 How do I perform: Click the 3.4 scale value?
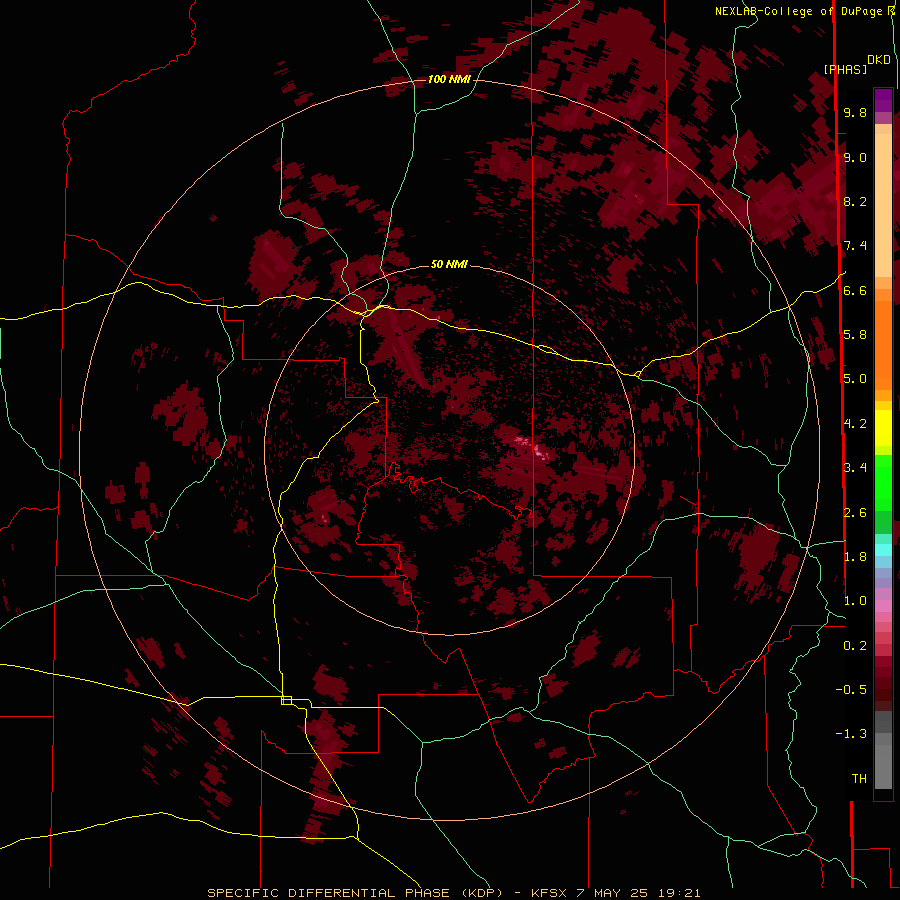point(855,468)
